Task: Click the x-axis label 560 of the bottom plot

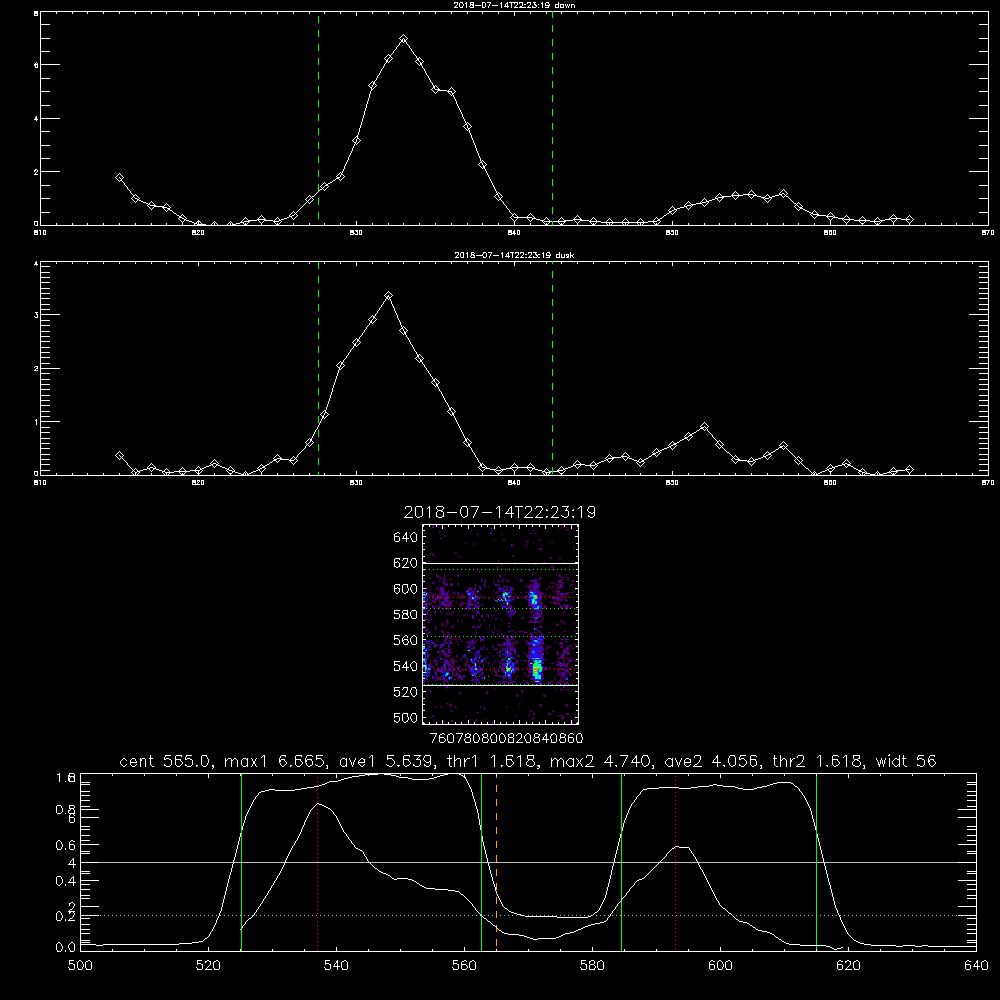Action: pyautogui.click(x=464, y=966)
